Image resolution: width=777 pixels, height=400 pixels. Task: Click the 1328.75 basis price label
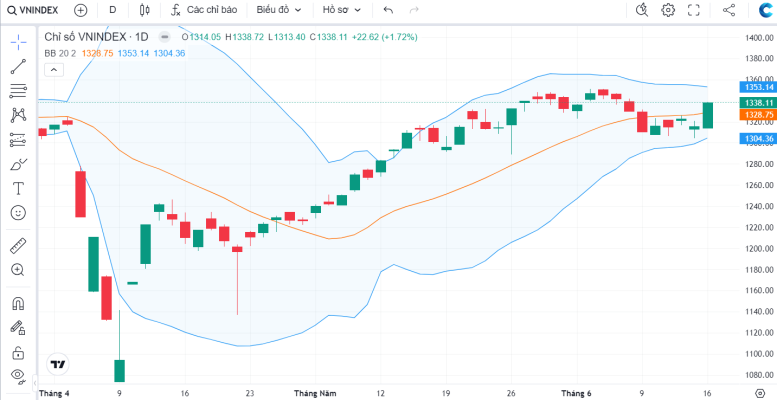pyautogui.click(x=757, y=114)
